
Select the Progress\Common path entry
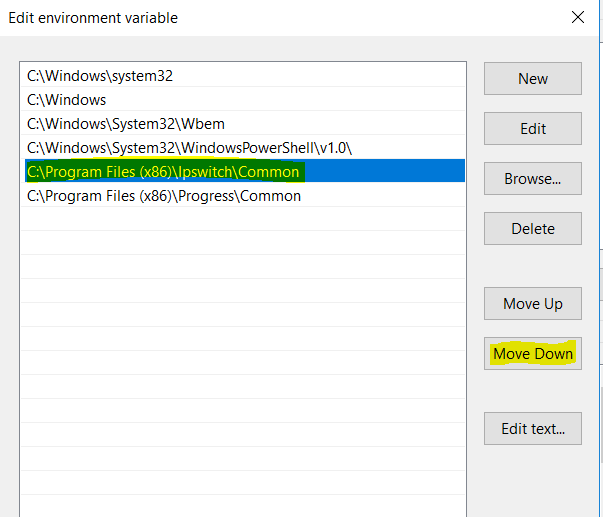tap(163, 196)
